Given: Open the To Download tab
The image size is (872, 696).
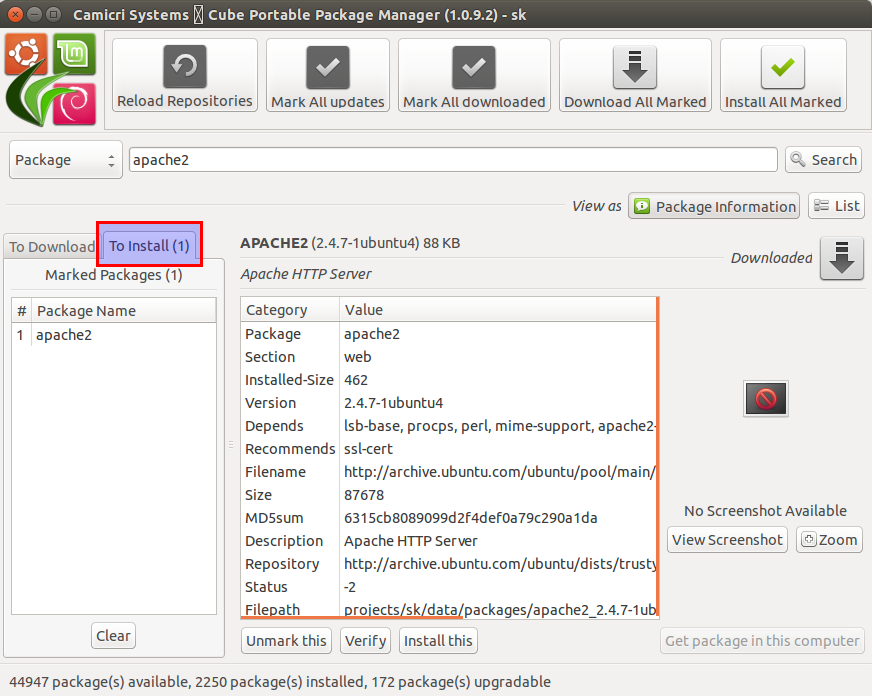Looking at the screenshot, I should (x=52, y=246).
